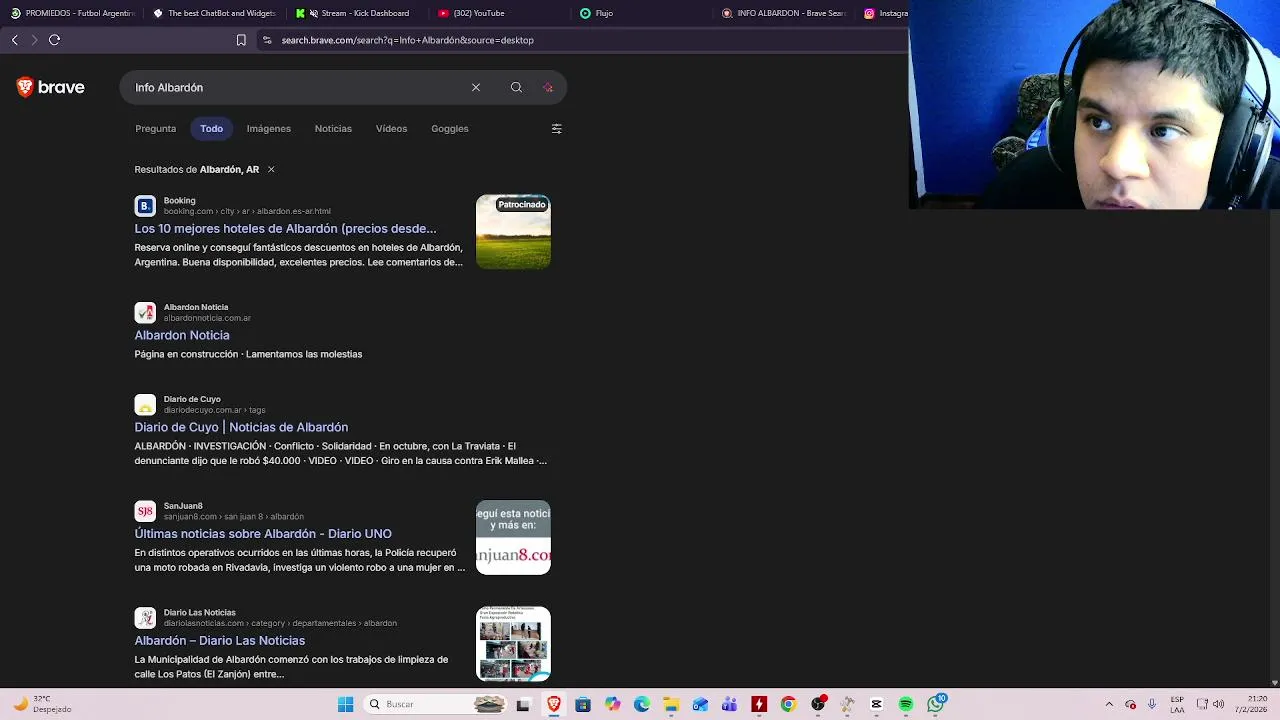Open Diario de Cuyo Noticias de Albardón
The height and width of the screenshot is (720, 1280).
(x=241, y=427)
